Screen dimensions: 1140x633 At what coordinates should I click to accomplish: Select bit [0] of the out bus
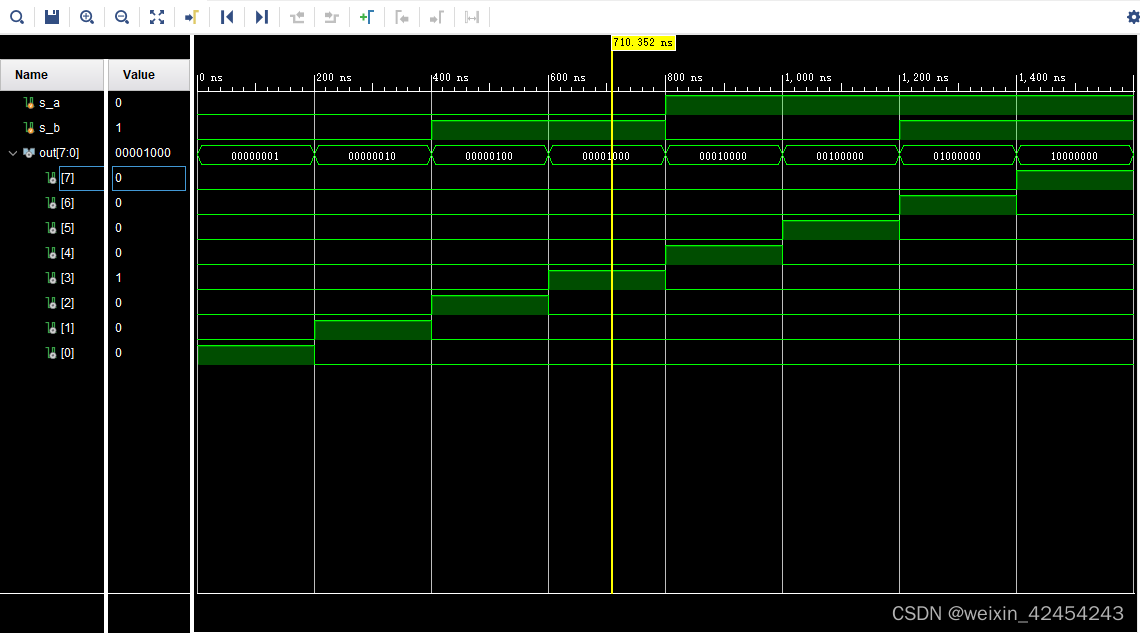(x=68, y=352)
